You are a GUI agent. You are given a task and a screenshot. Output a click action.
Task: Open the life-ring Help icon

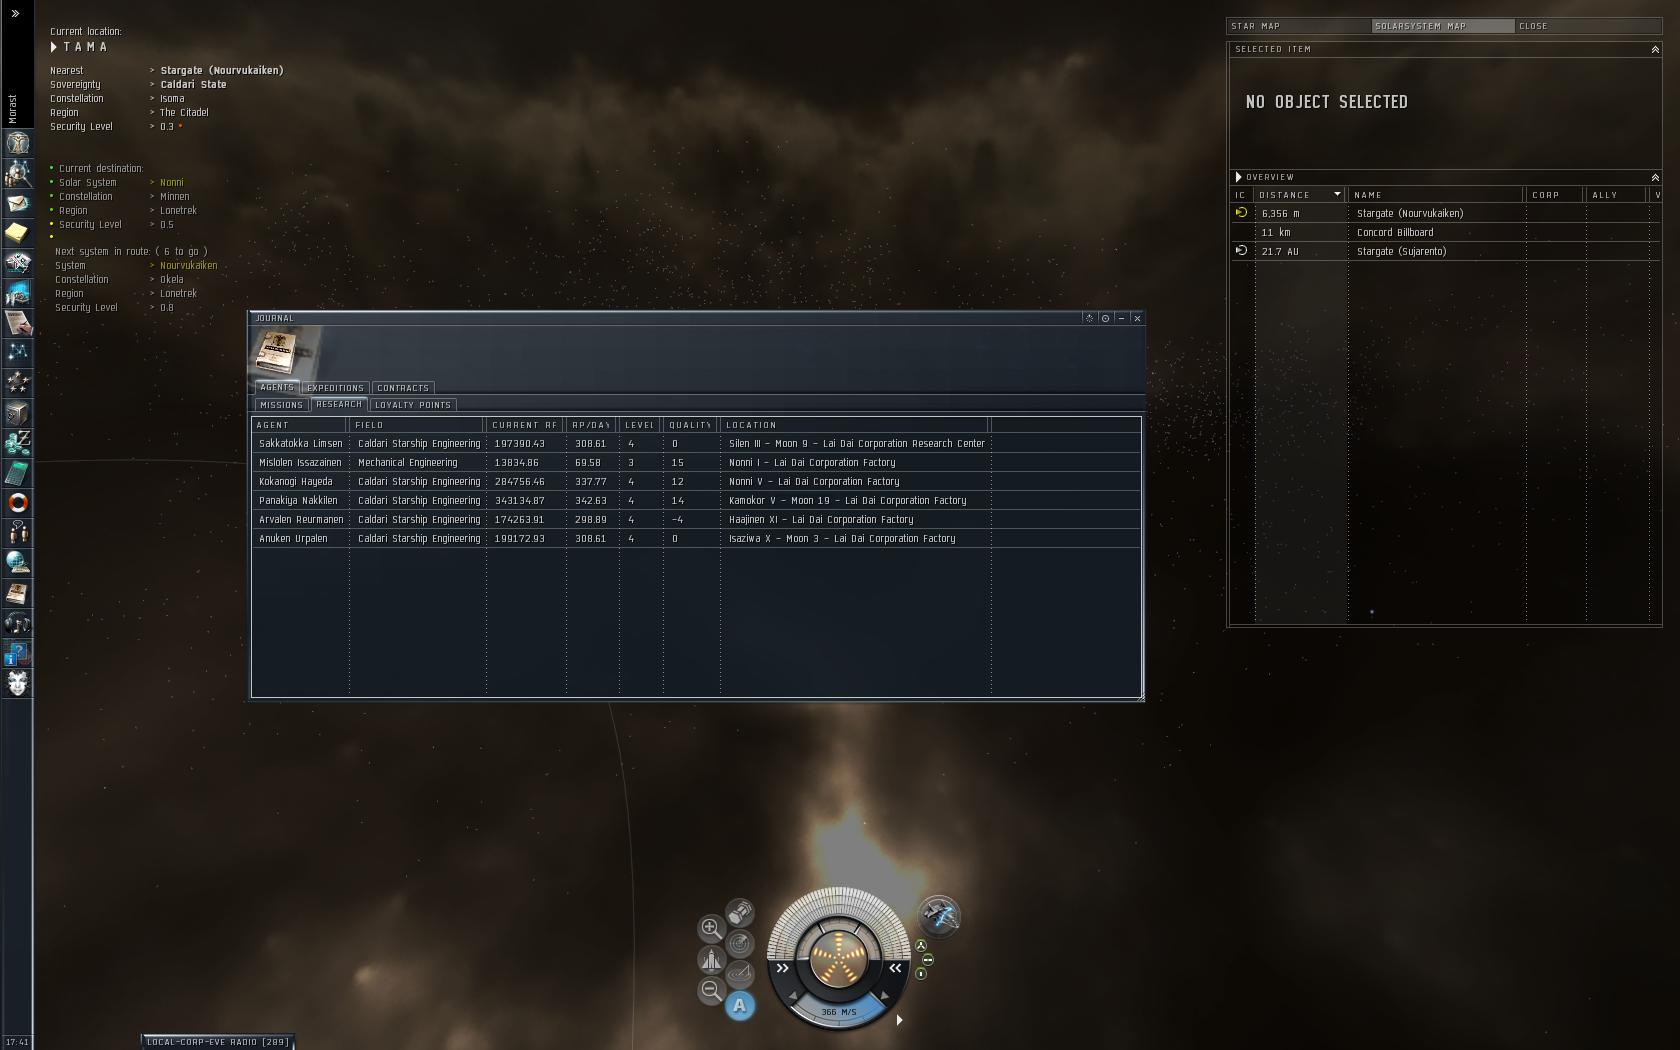pyautogui.click(x=17, y=503)
